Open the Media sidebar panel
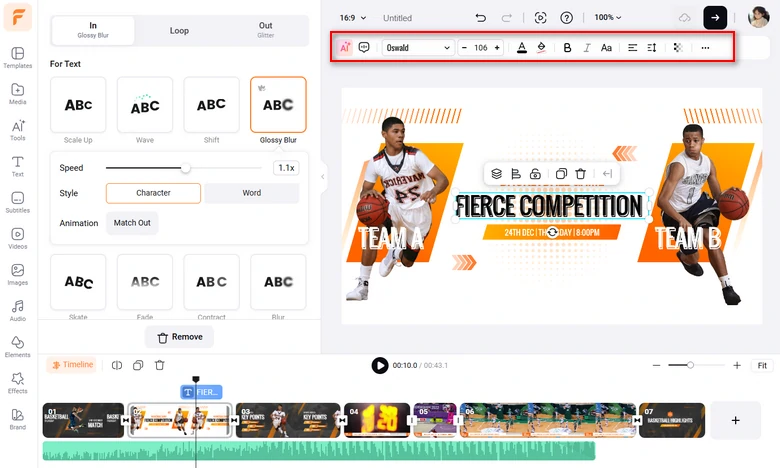 (x=17, y=94)
